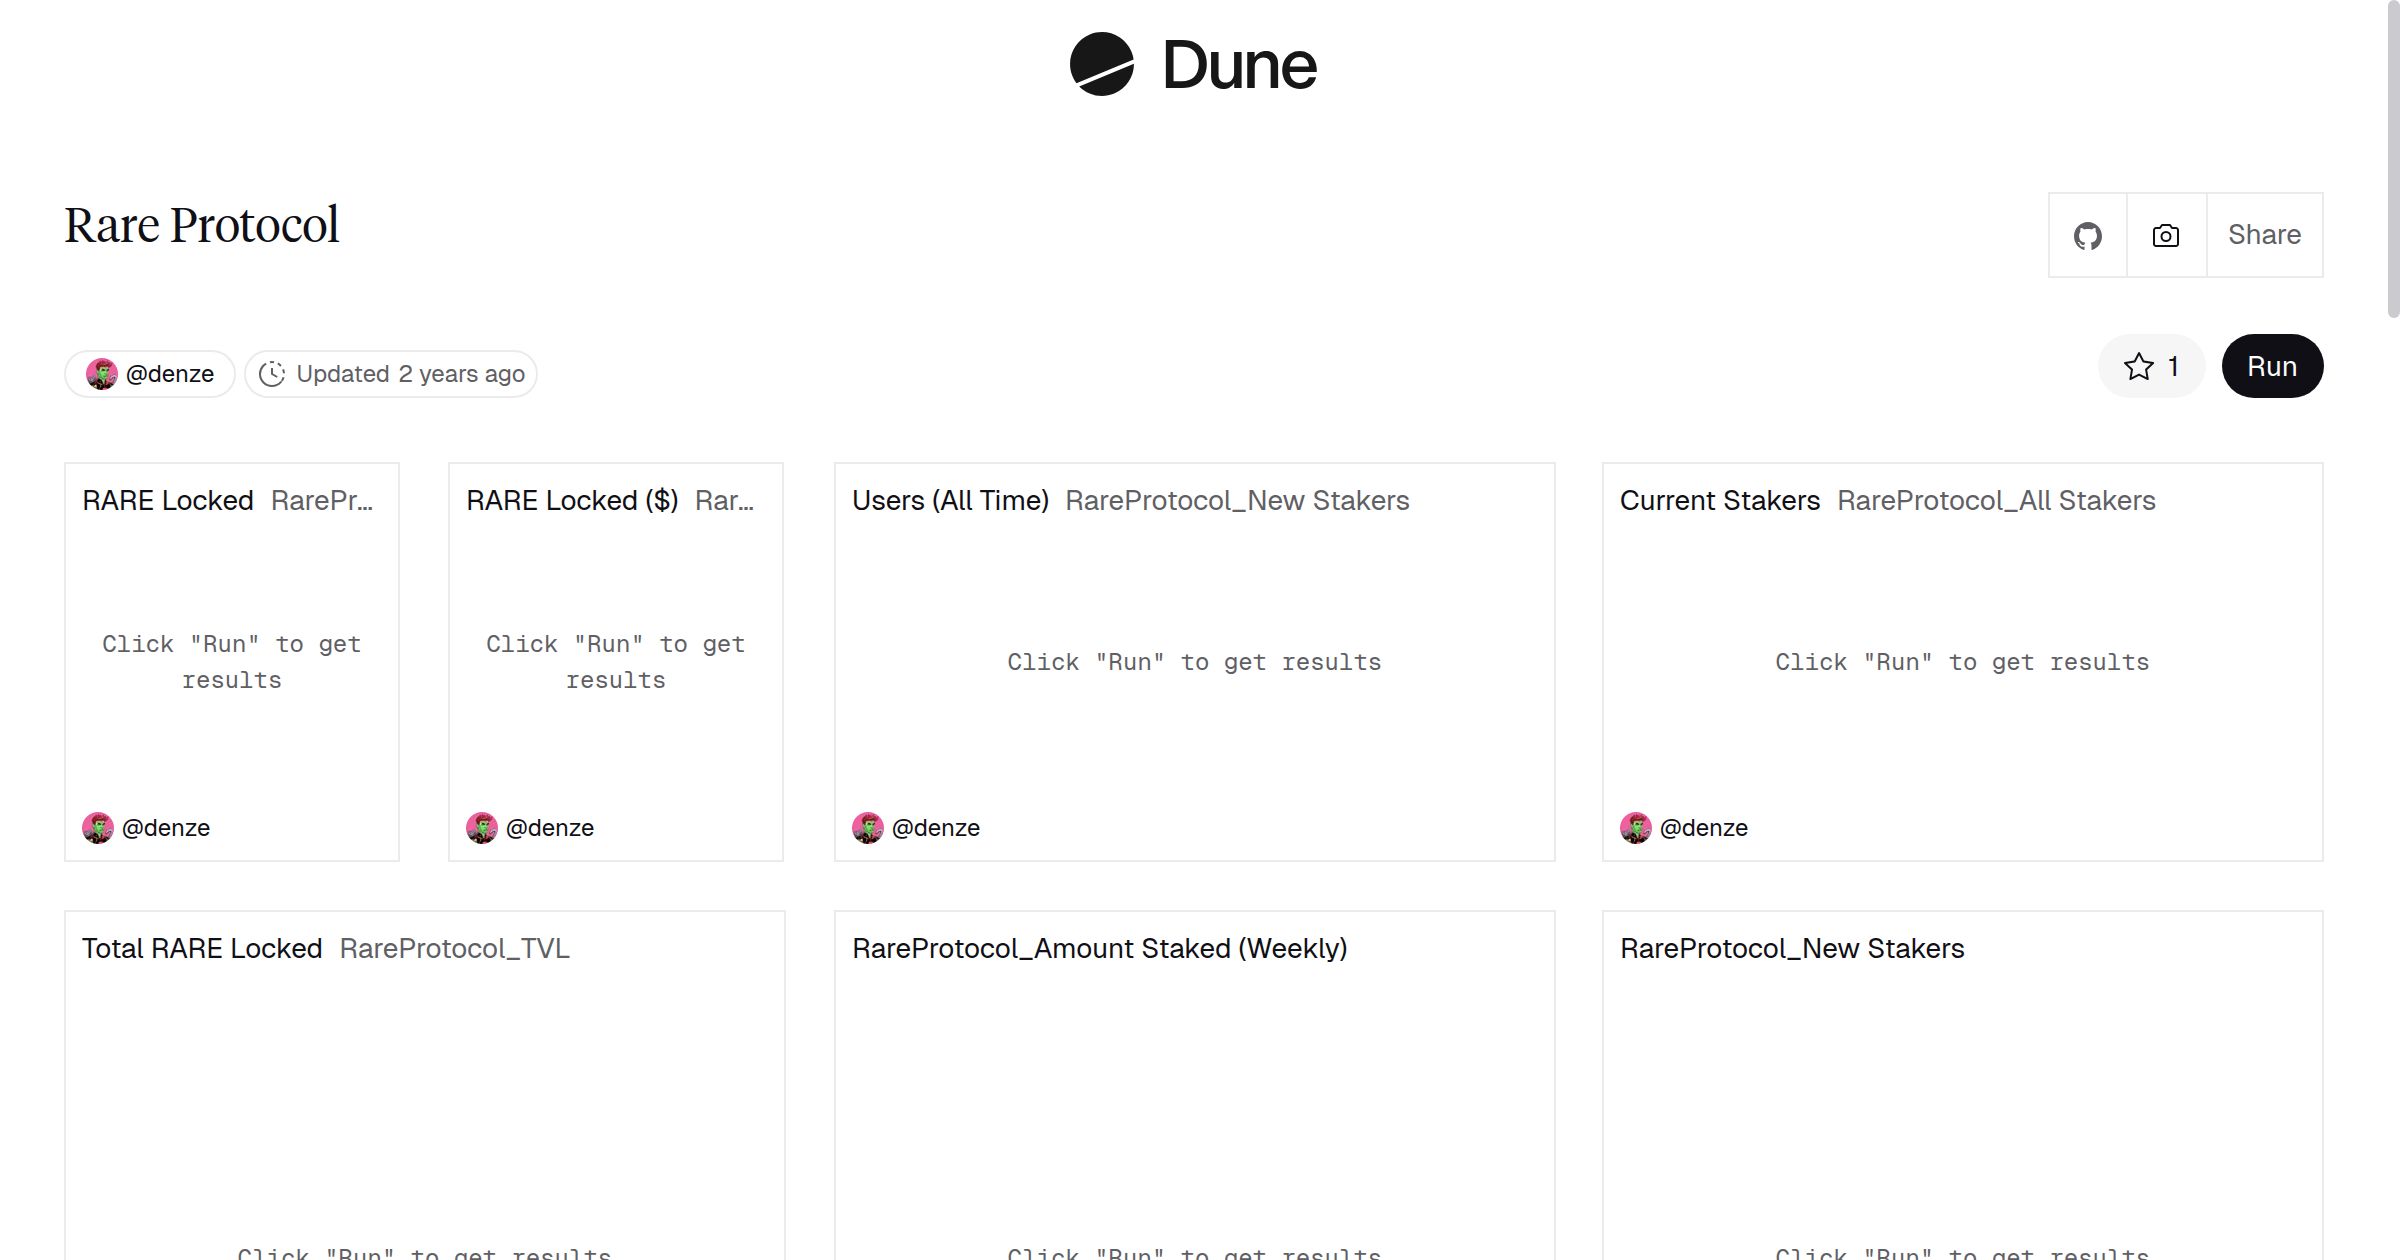This screenshot has width=2400, height=1260.
Task: Open the @denze author profile chip
Action: pos(169,374)
